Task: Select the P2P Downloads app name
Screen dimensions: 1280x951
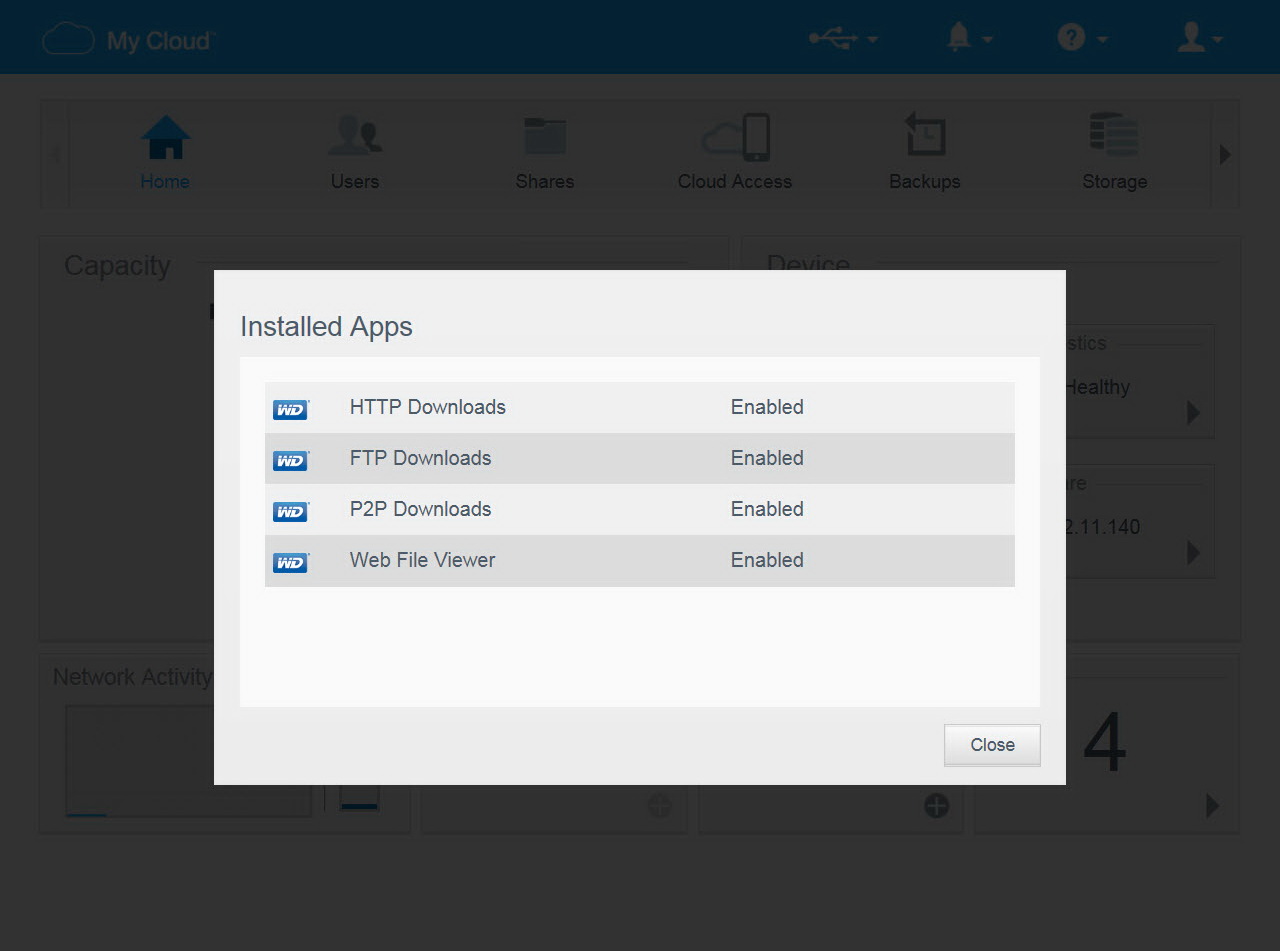Action: (x=420, y=509)
